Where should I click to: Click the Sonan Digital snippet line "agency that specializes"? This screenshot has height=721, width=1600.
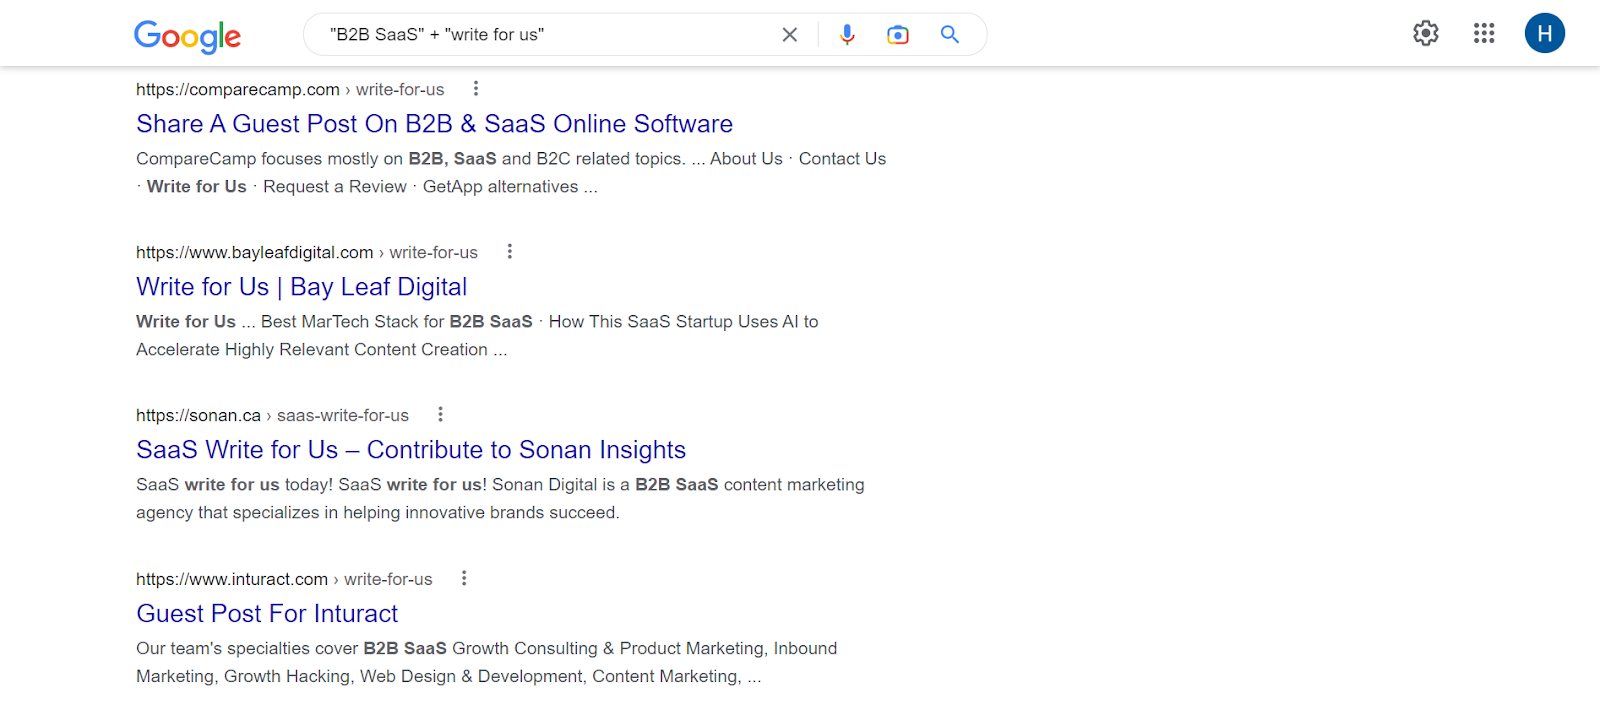point(378,513)
